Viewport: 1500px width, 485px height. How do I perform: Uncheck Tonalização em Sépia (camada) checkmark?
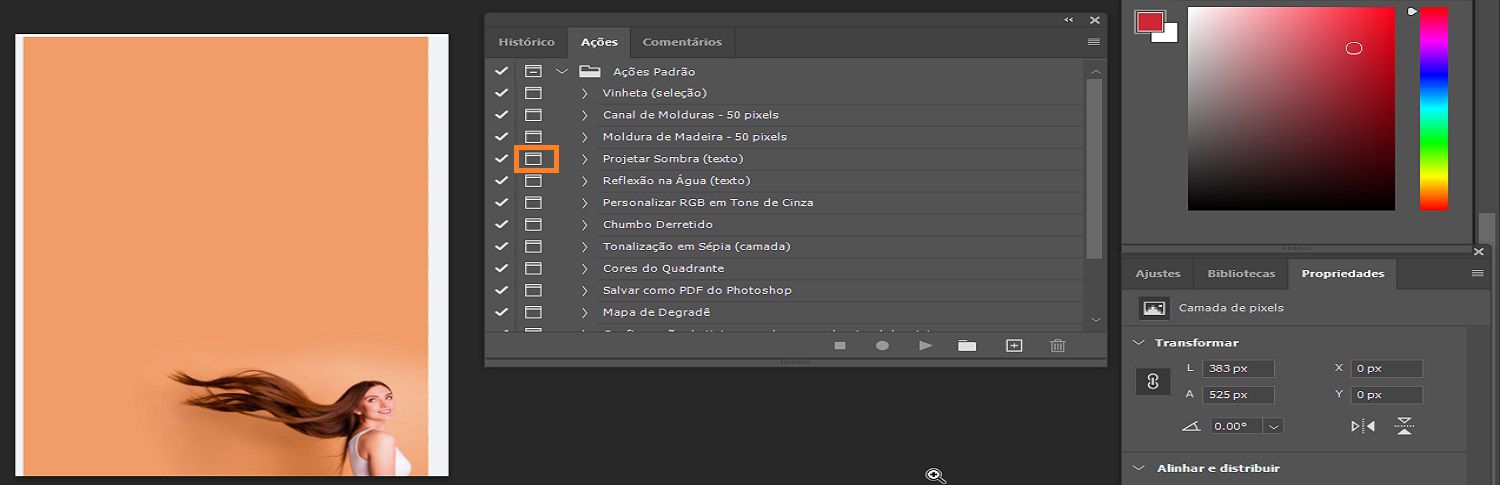coord(502,247)
